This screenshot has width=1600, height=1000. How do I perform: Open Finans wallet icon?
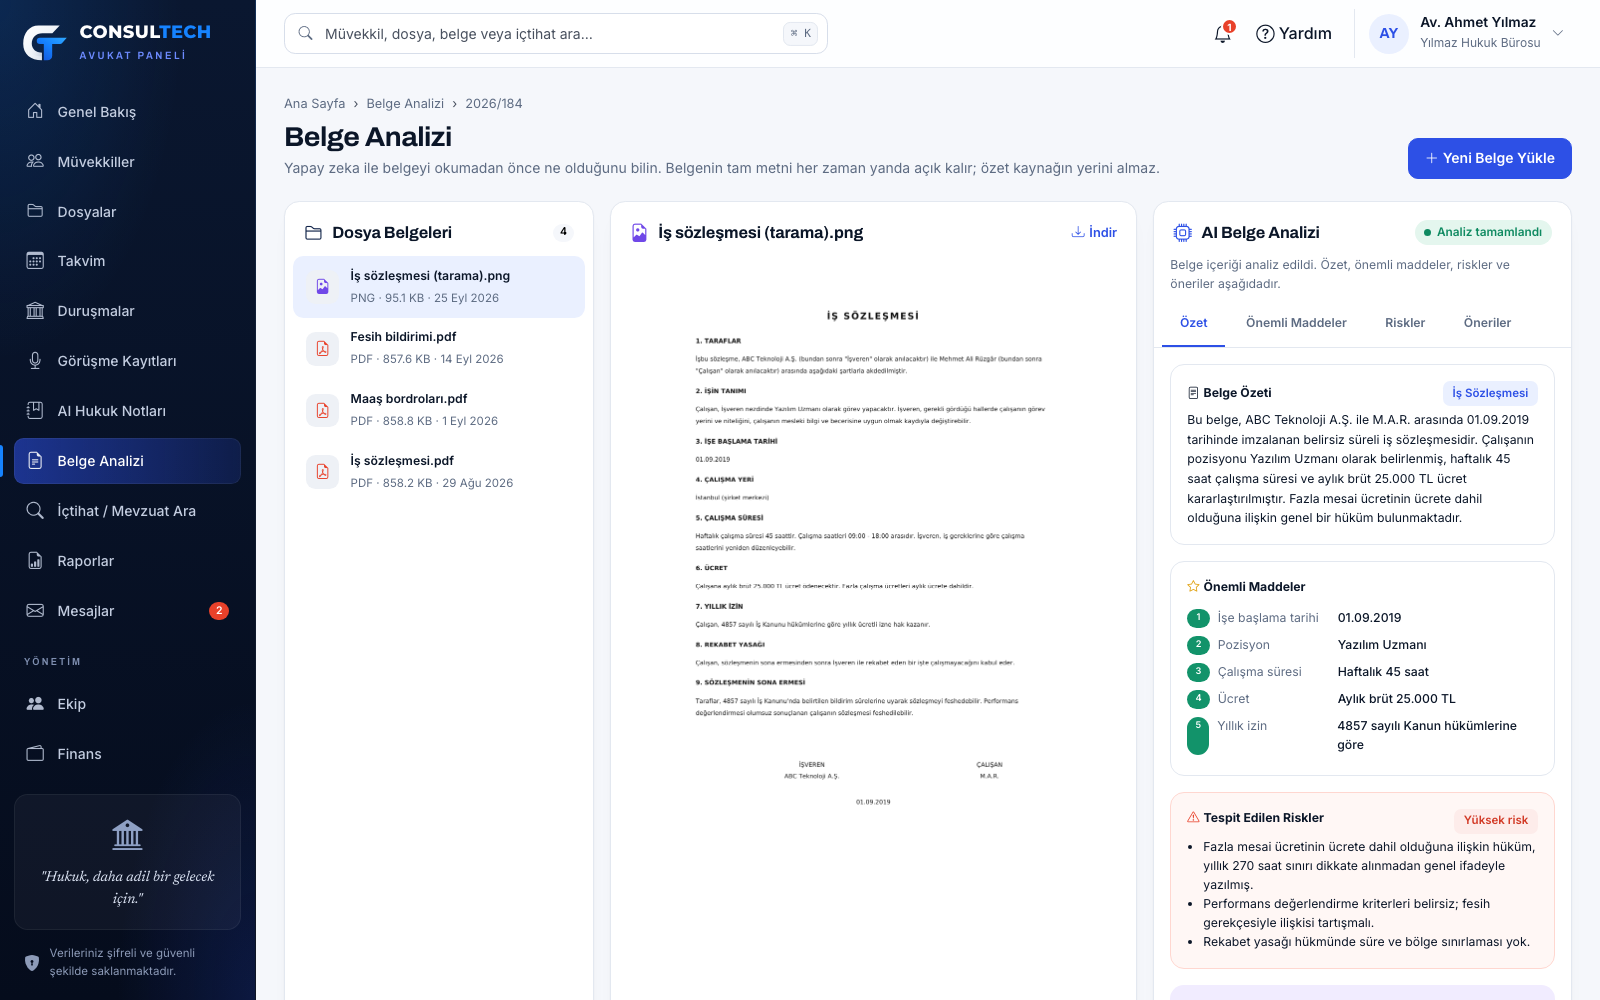point(35,754)
